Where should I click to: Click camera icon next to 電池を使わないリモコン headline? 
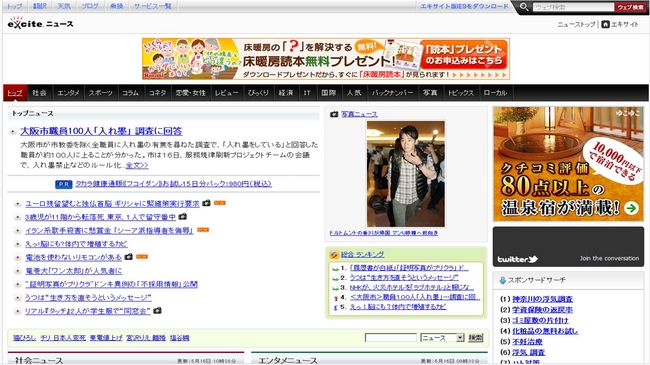(129, 257)
